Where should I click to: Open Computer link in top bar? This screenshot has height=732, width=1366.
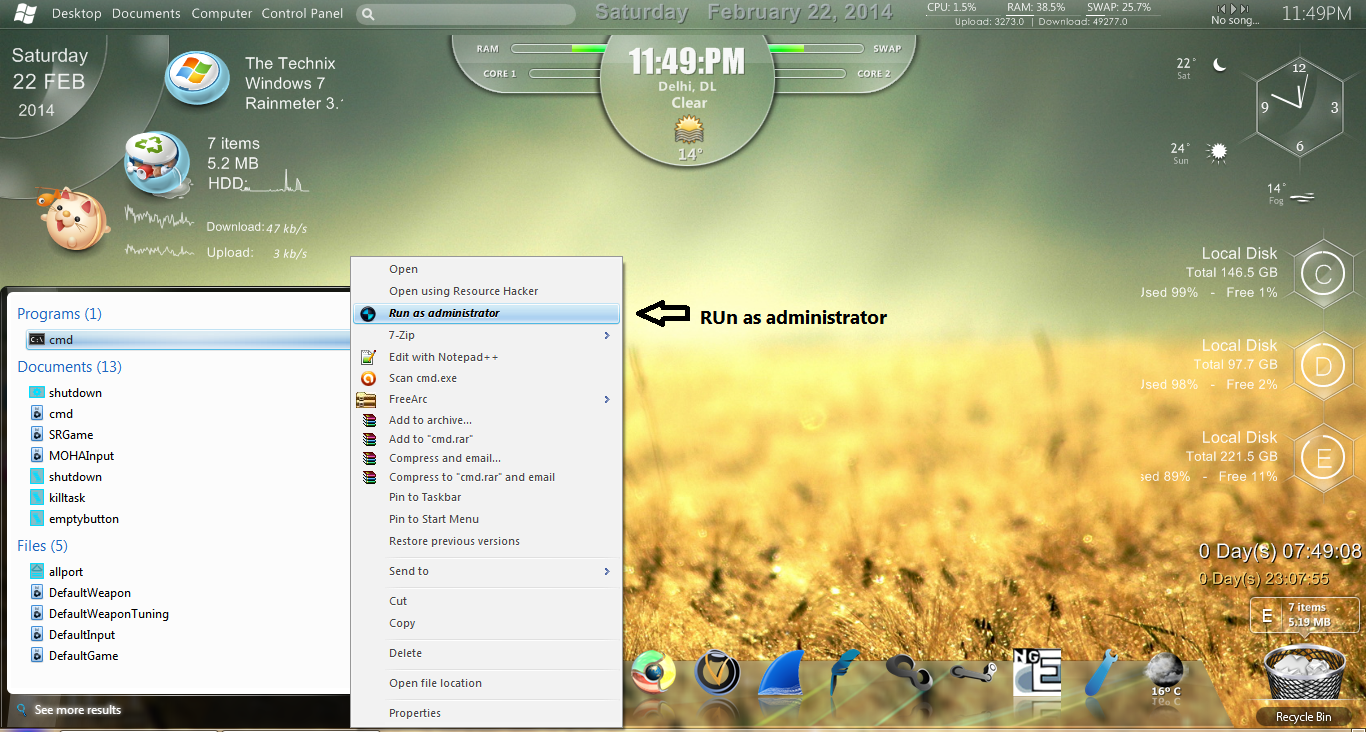tap(221, 14)
